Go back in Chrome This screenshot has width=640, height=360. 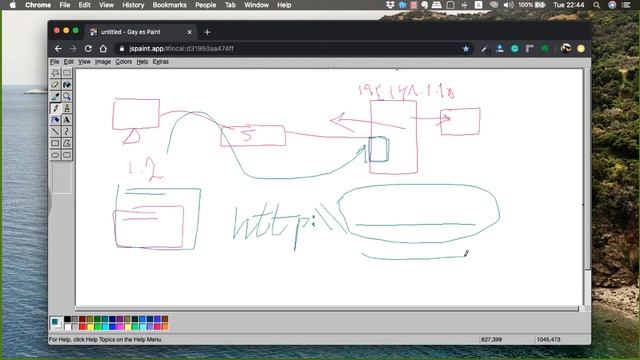tap(58, 49)
